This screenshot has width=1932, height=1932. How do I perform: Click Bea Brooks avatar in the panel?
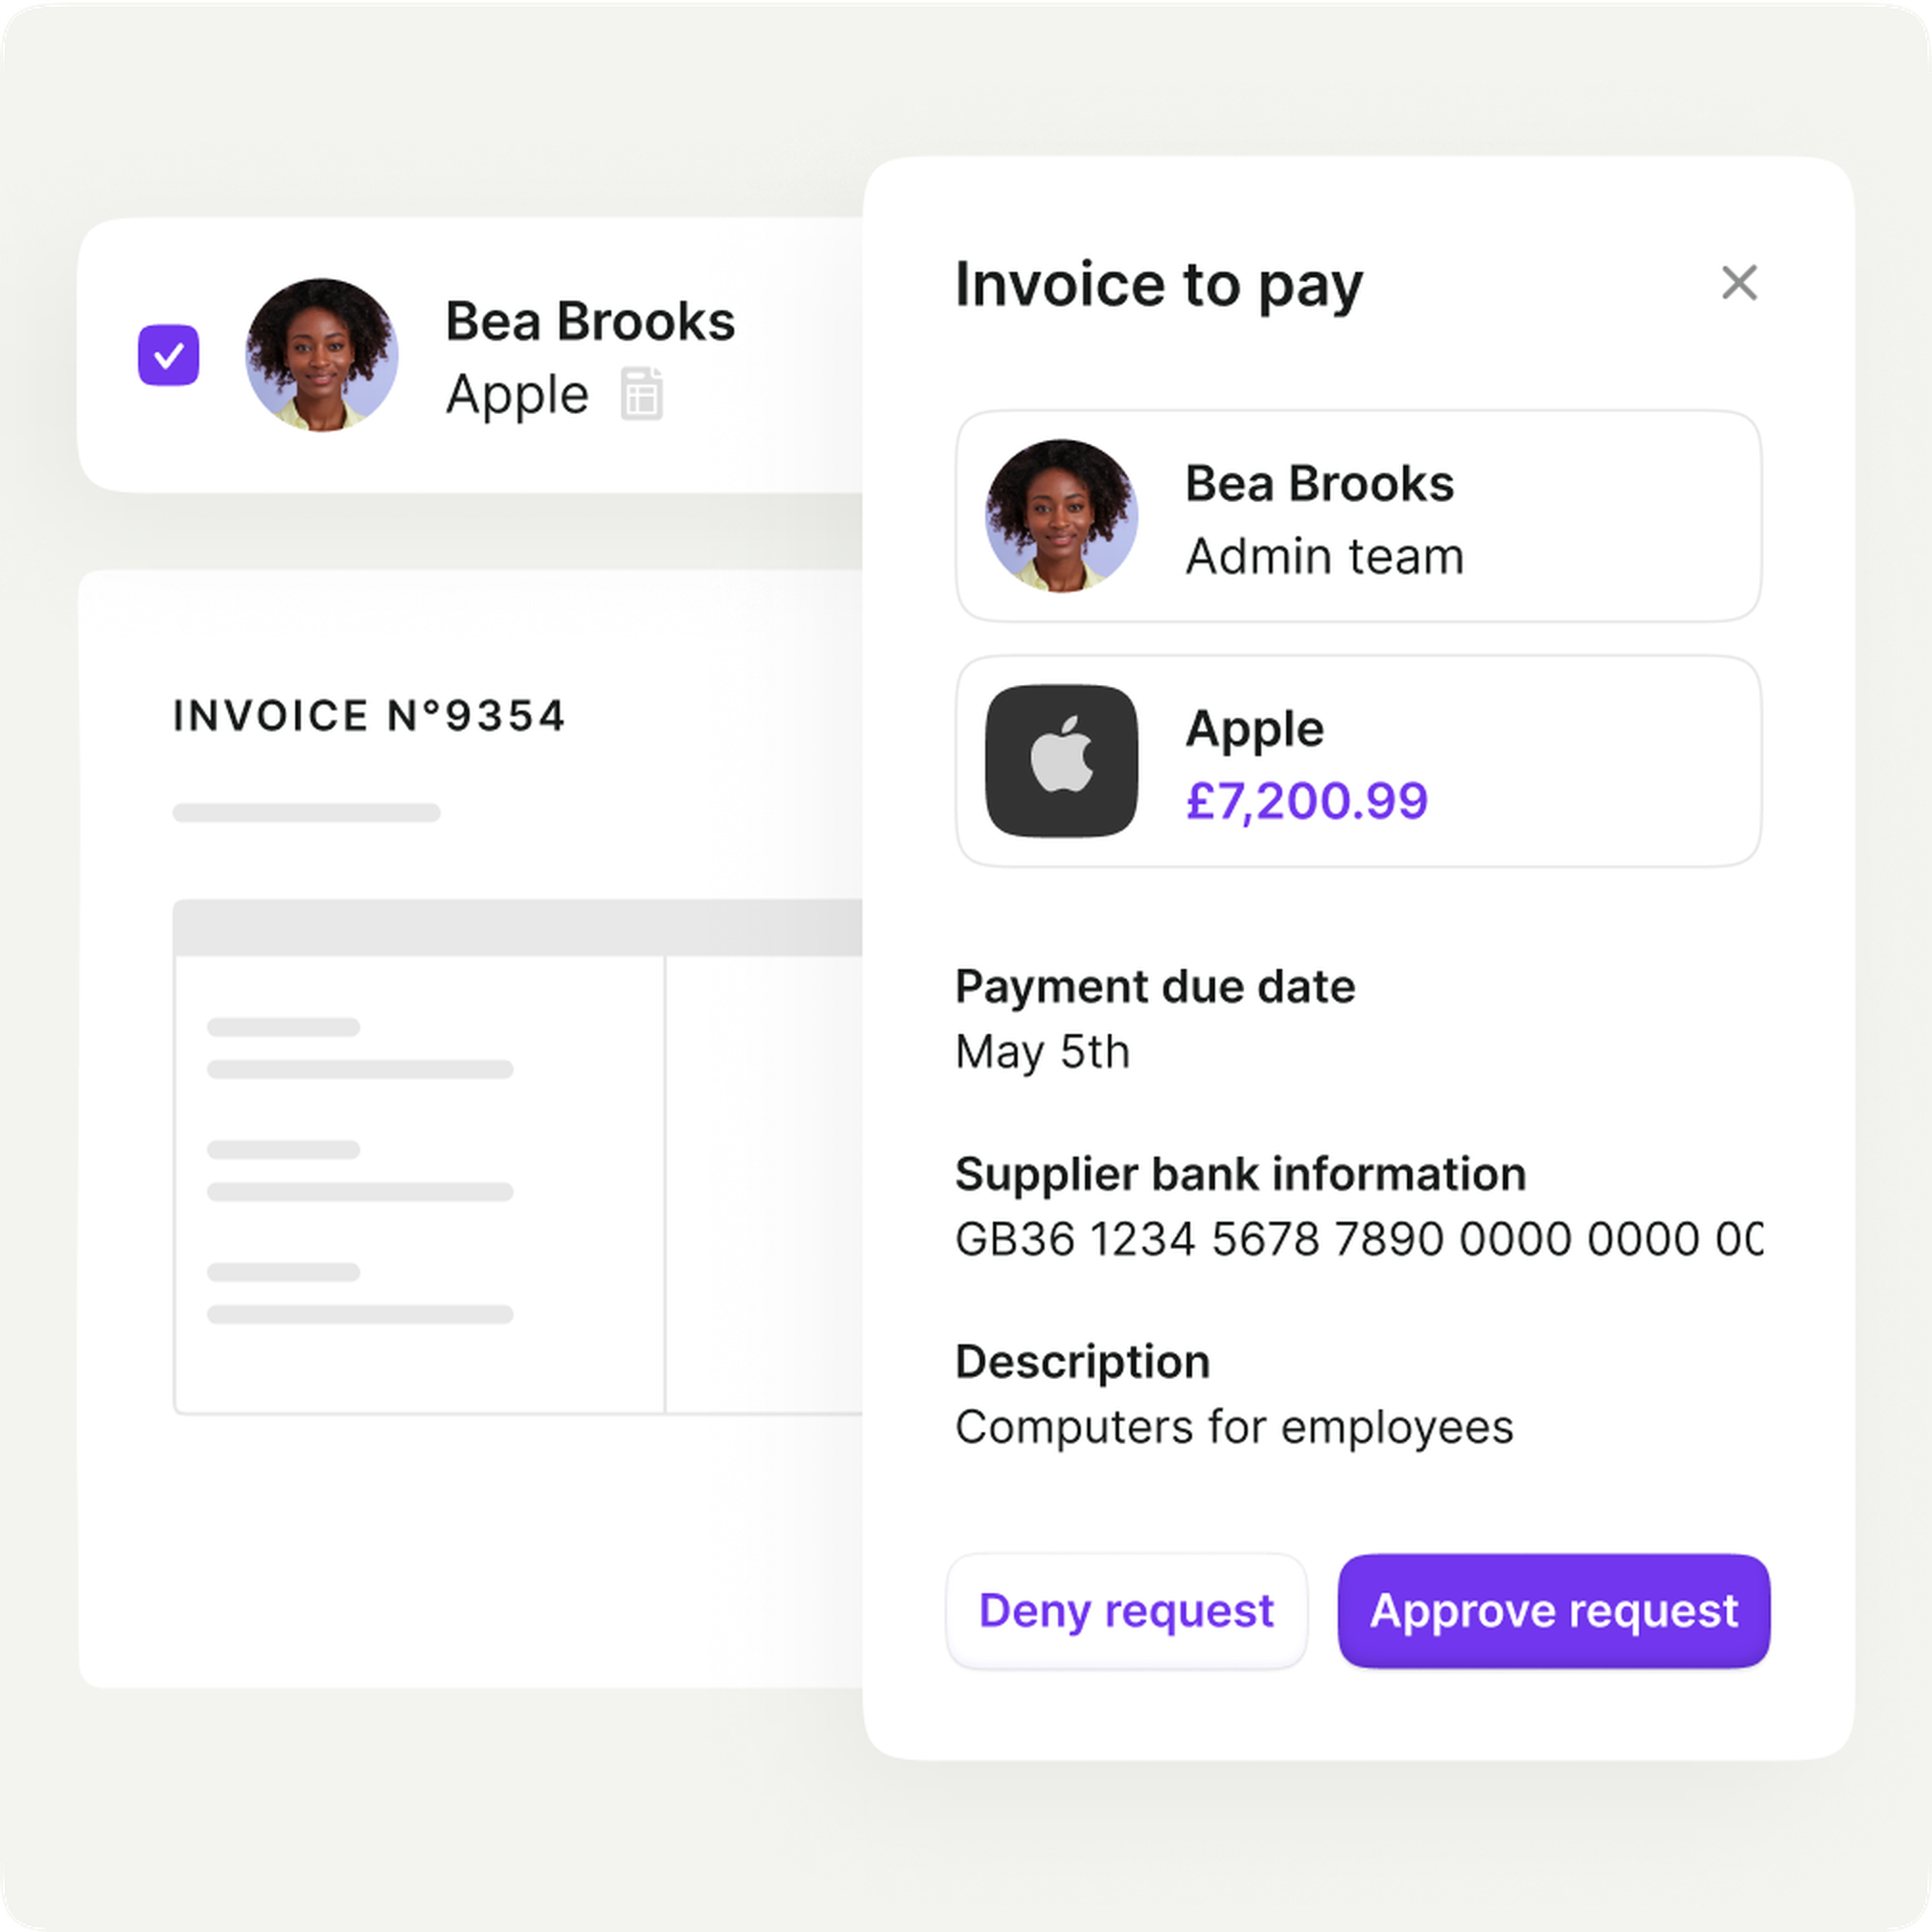(1061, 516)
